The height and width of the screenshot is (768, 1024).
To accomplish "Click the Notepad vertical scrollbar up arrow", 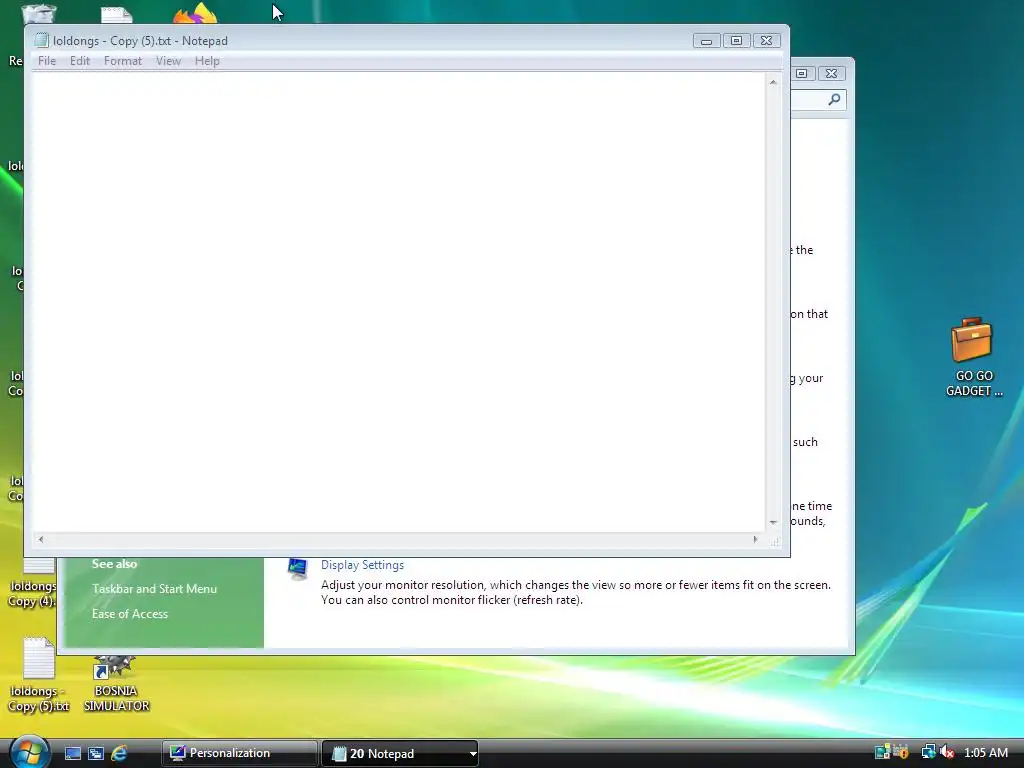I will click(x=773, y=82).
